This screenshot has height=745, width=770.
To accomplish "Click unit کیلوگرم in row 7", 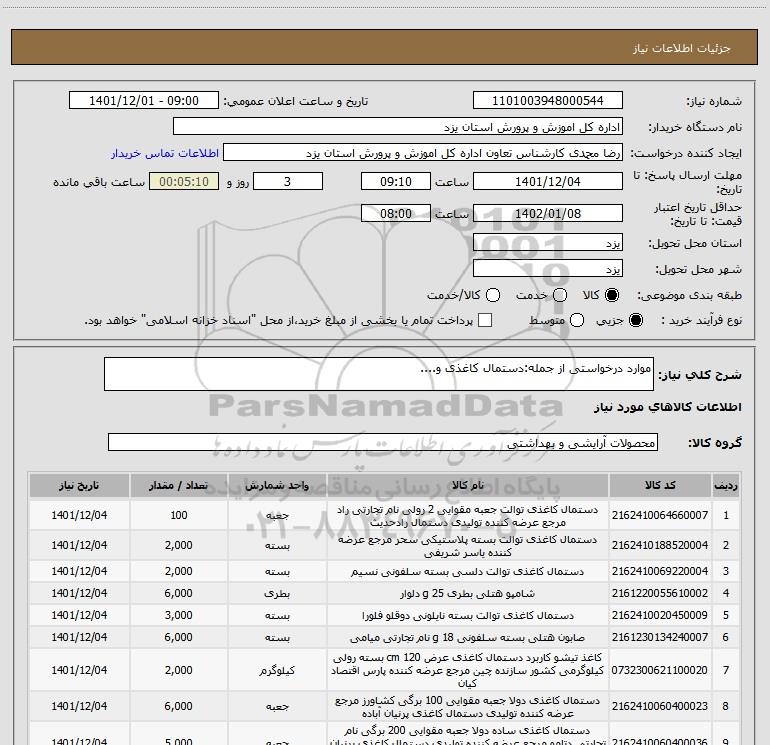I will coord(277,670).
